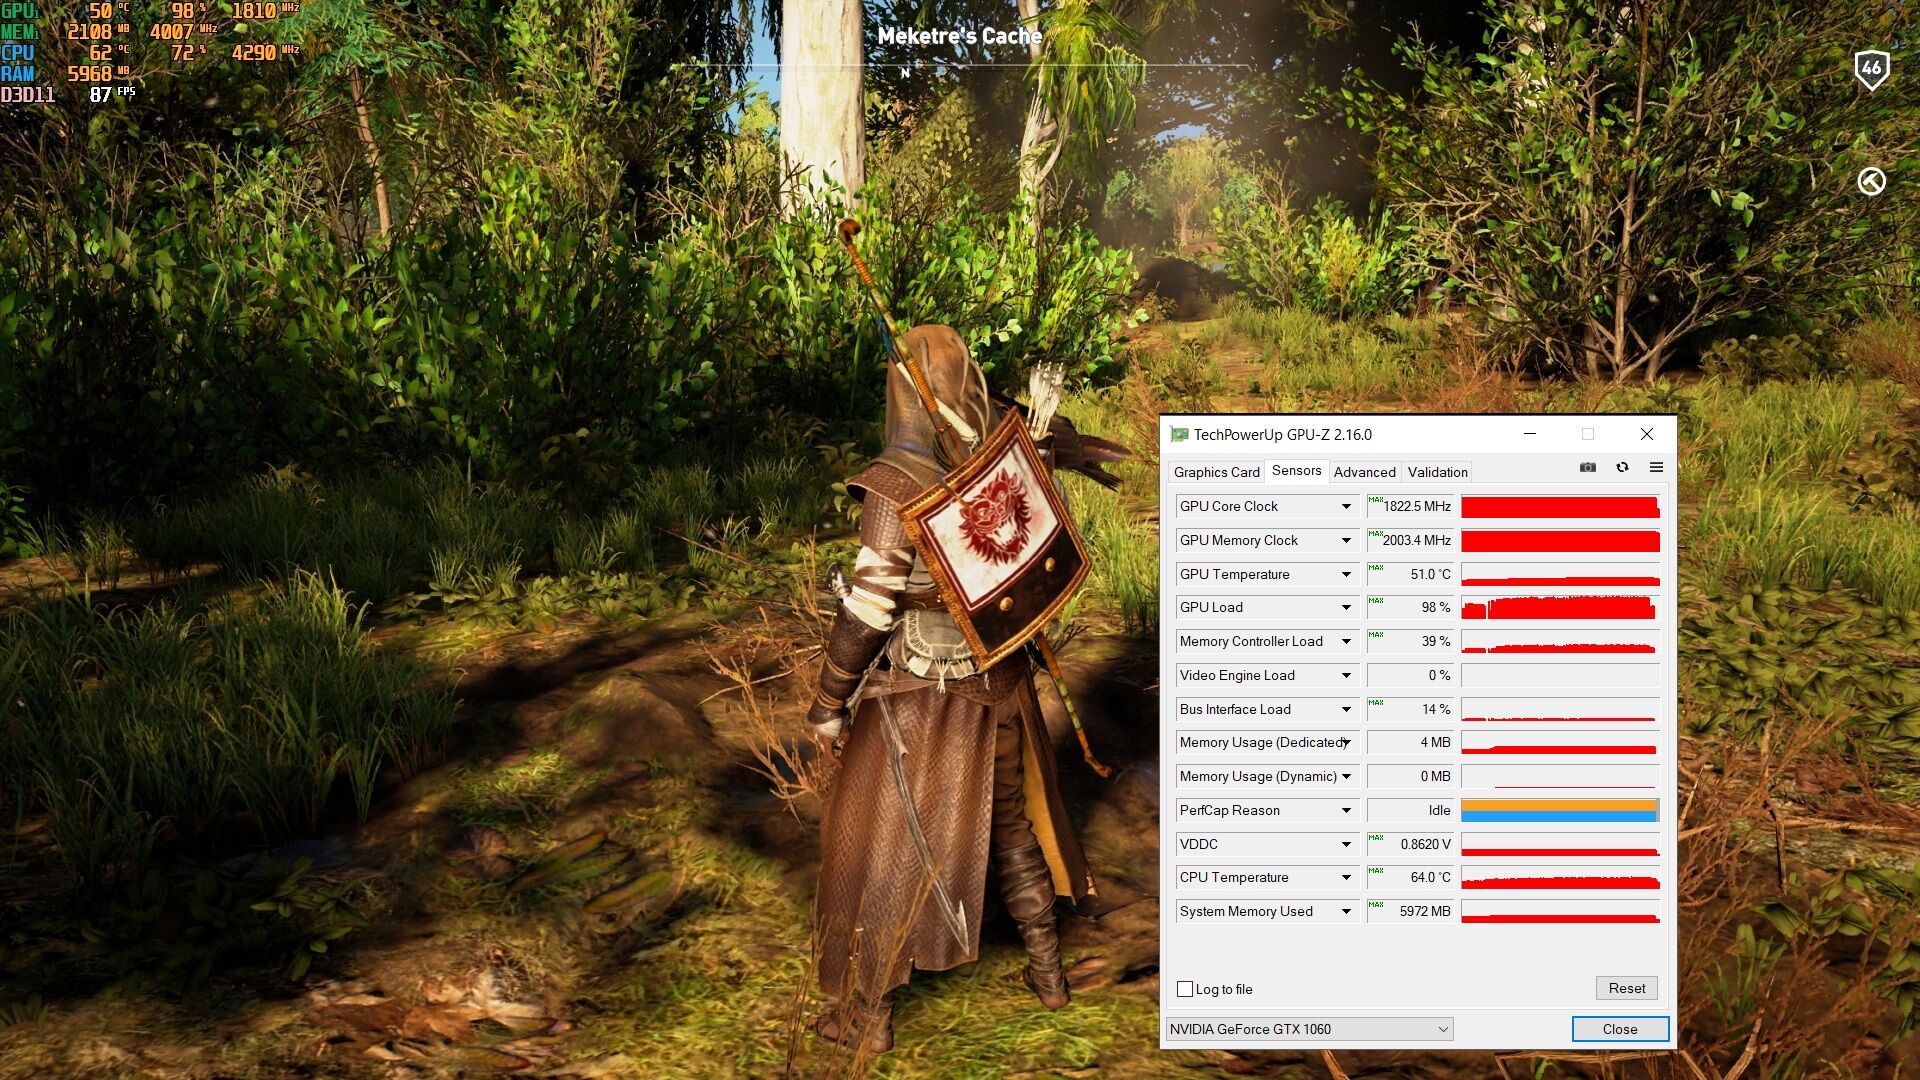Switch to the Advanced tab
Viewport: 1920px width, 1080px height.
coord(1364,472)
